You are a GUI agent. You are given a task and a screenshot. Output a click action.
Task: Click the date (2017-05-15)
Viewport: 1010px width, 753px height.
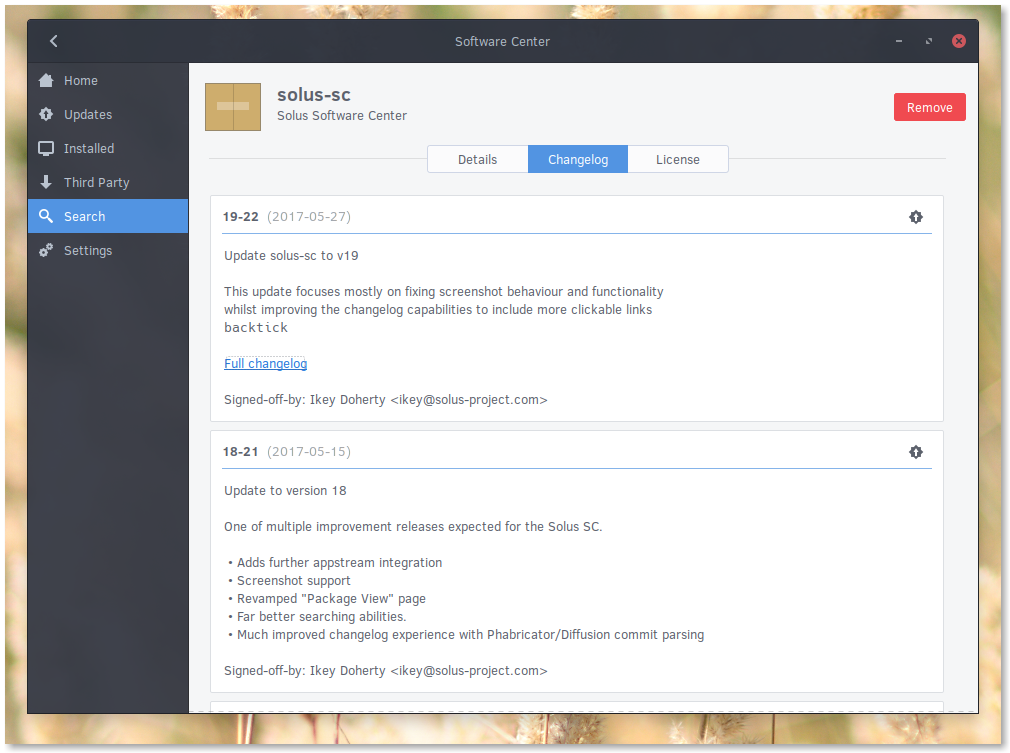point(309,452)
